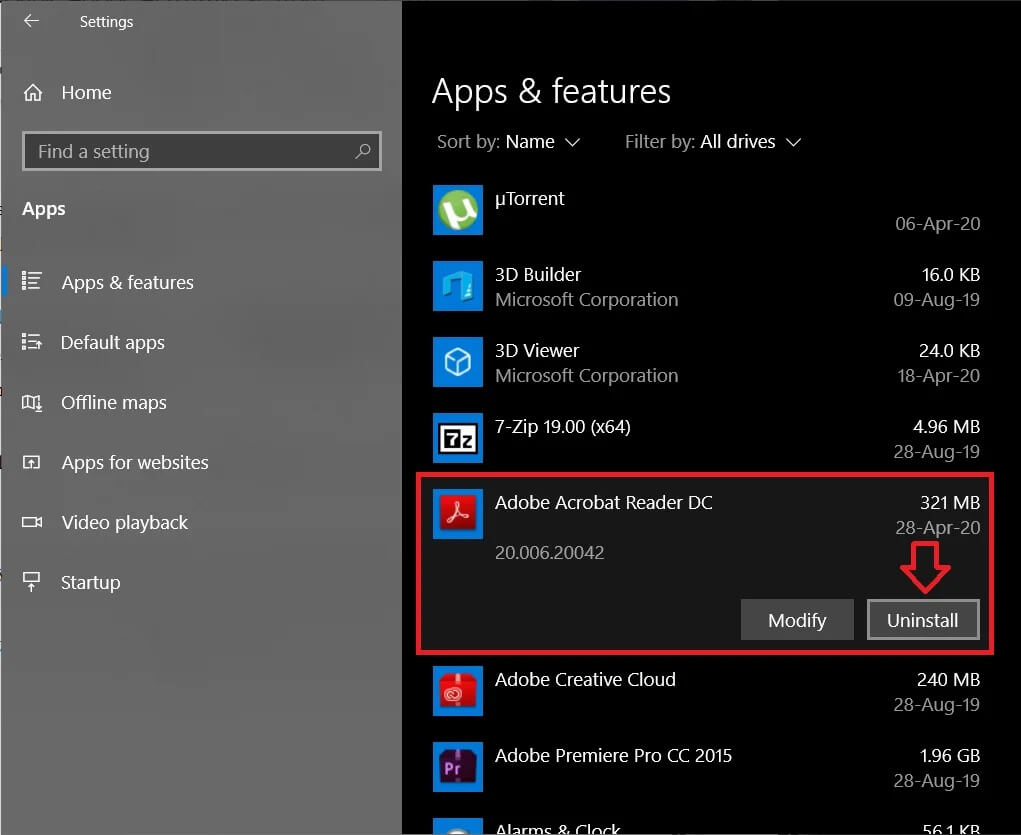Click Microsoft Corporation under 3D Viewer
The width and height of the screenshot is (1021, 835).
[x=586, y=376]
